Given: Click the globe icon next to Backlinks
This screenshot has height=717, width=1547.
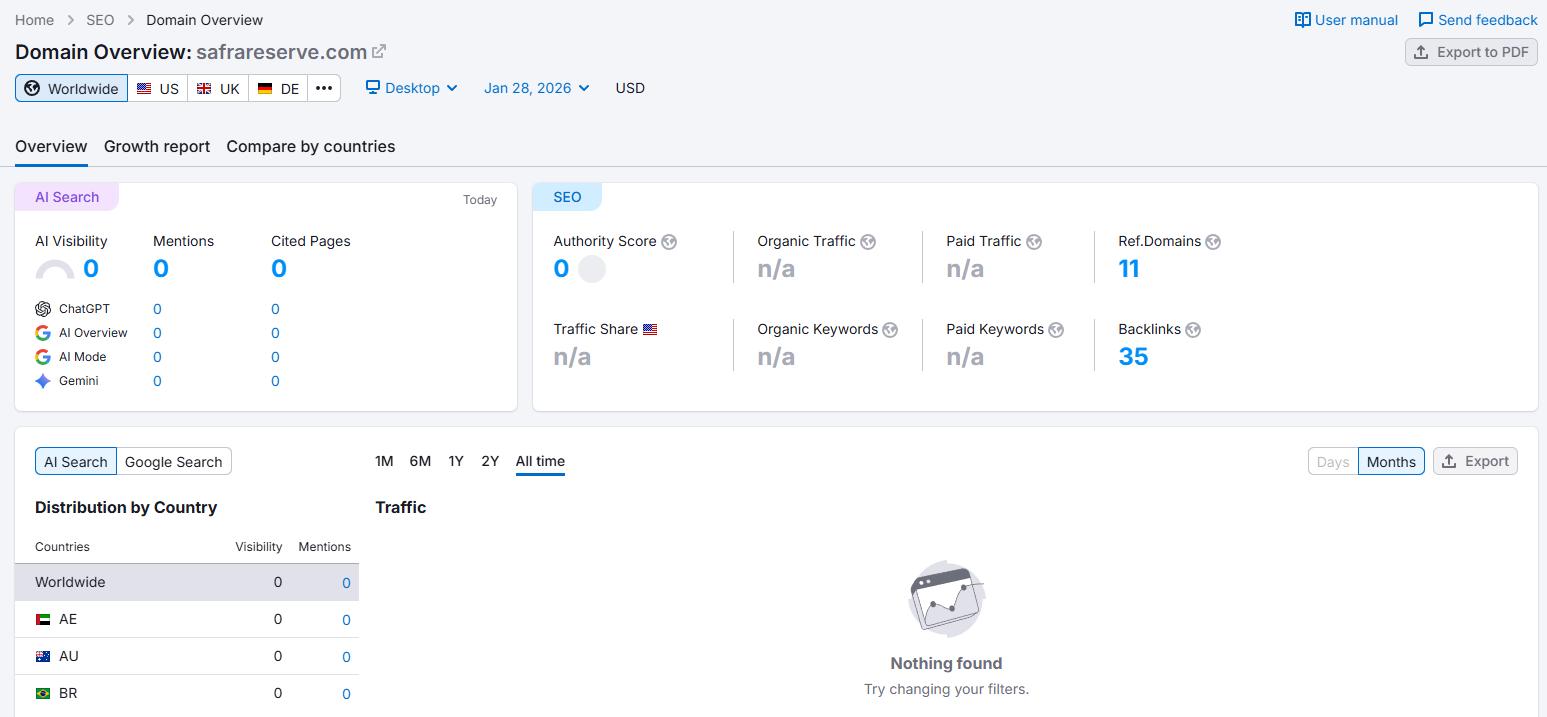Looking at the screenshot, I should (1193, 329).
